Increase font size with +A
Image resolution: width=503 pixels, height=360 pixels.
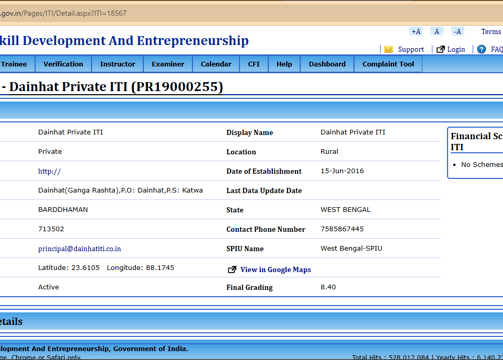416,31
